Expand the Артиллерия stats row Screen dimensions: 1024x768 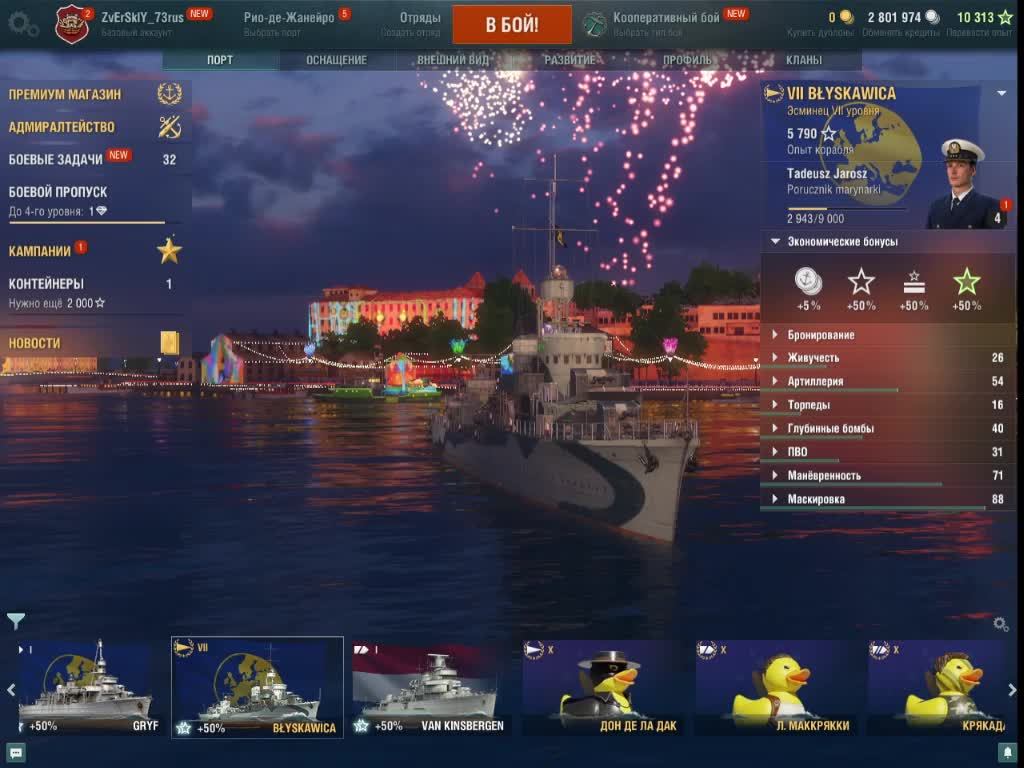point(888,381)
